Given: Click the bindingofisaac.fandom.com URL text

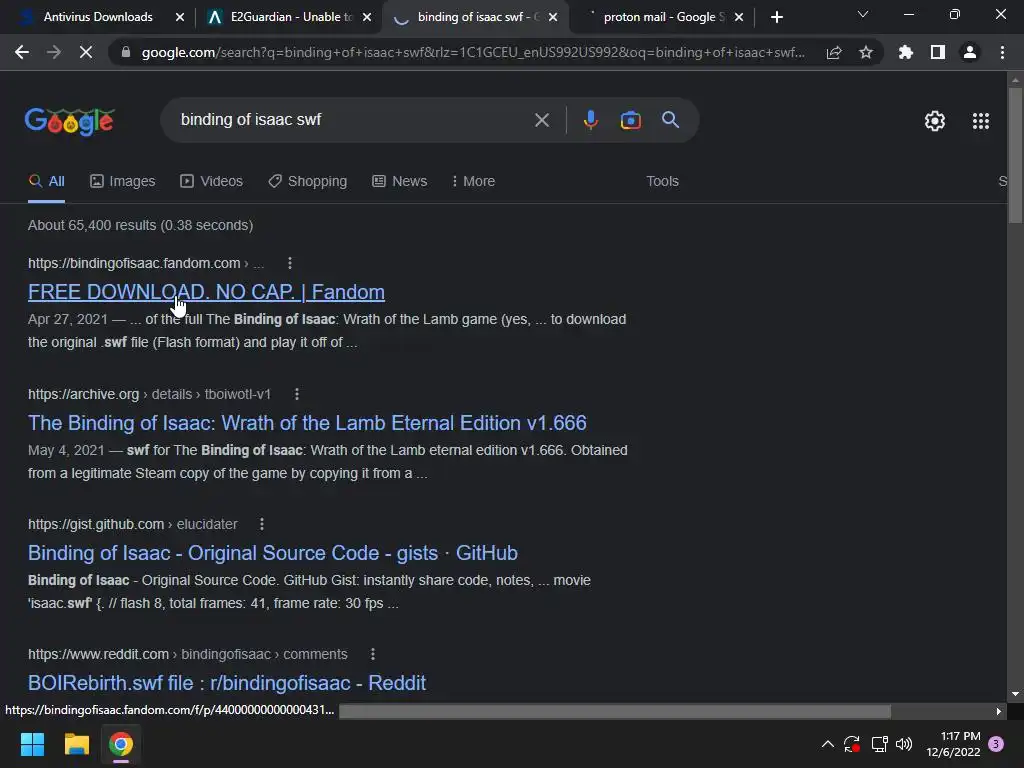Looking at the screenshot, I should 134,263.
